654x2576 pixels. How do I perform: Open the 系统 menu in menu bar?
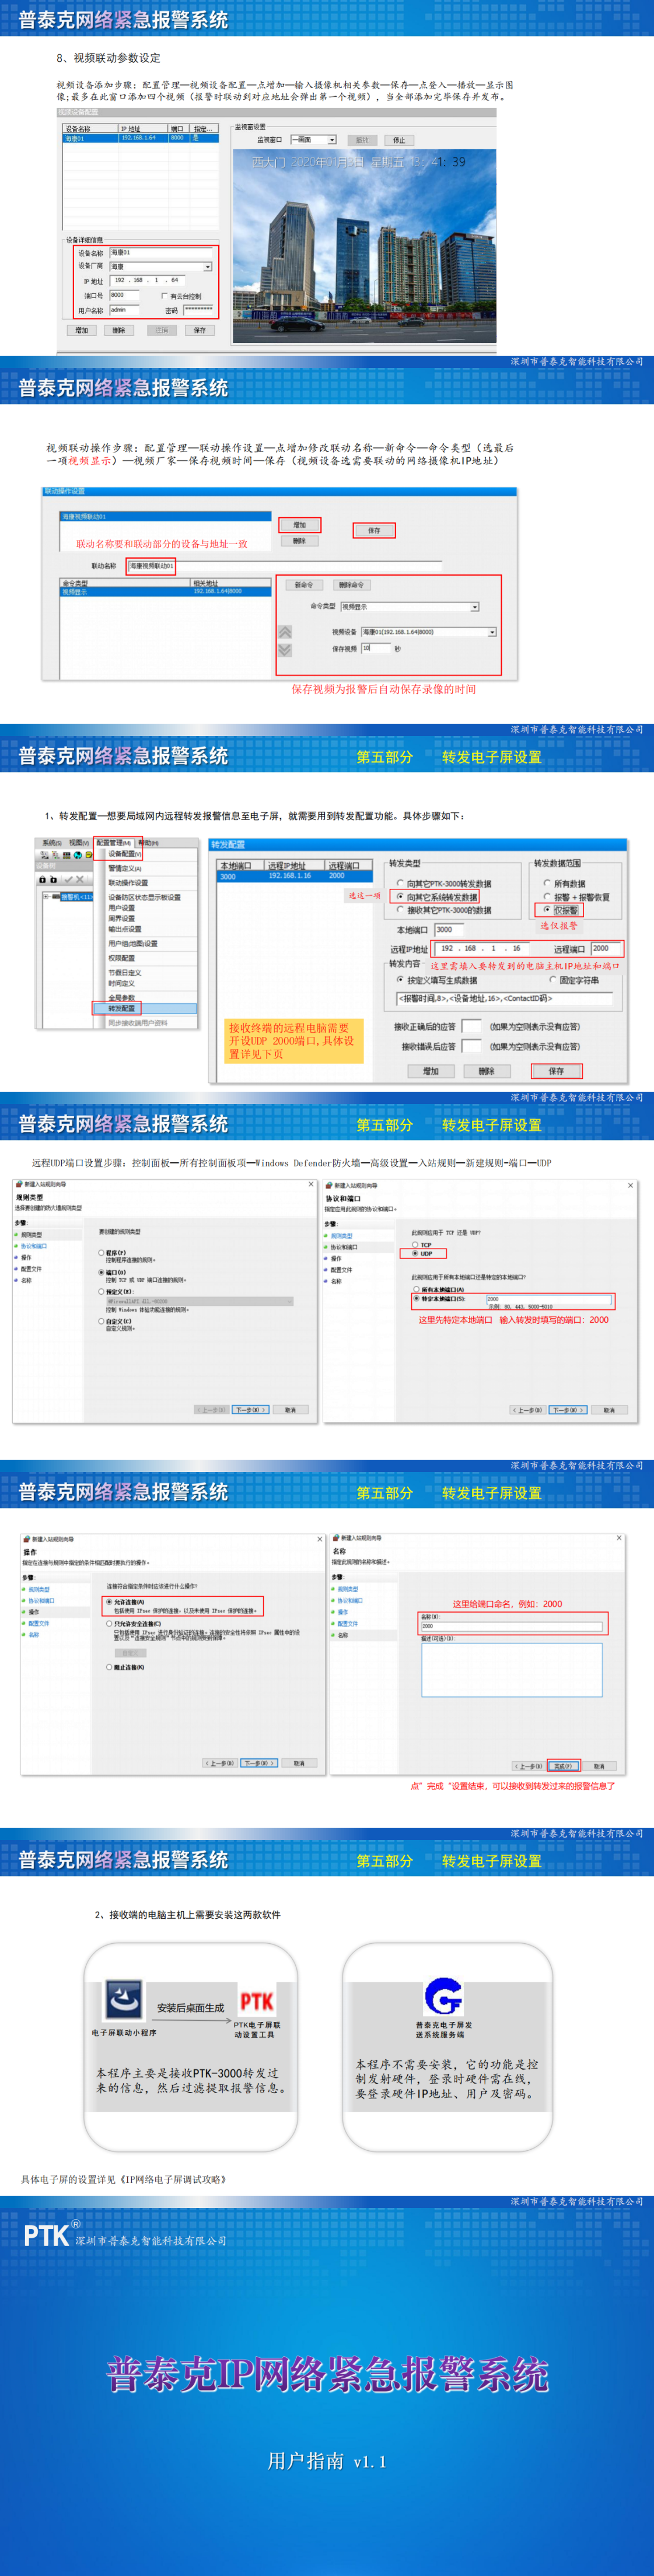(52, 843)
